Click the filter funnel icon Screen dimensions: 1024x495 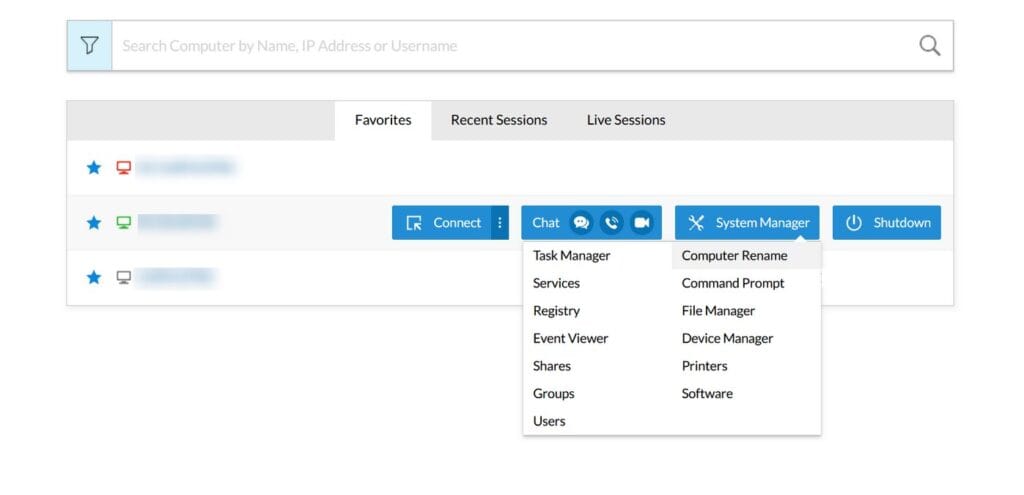pos(89,45)
